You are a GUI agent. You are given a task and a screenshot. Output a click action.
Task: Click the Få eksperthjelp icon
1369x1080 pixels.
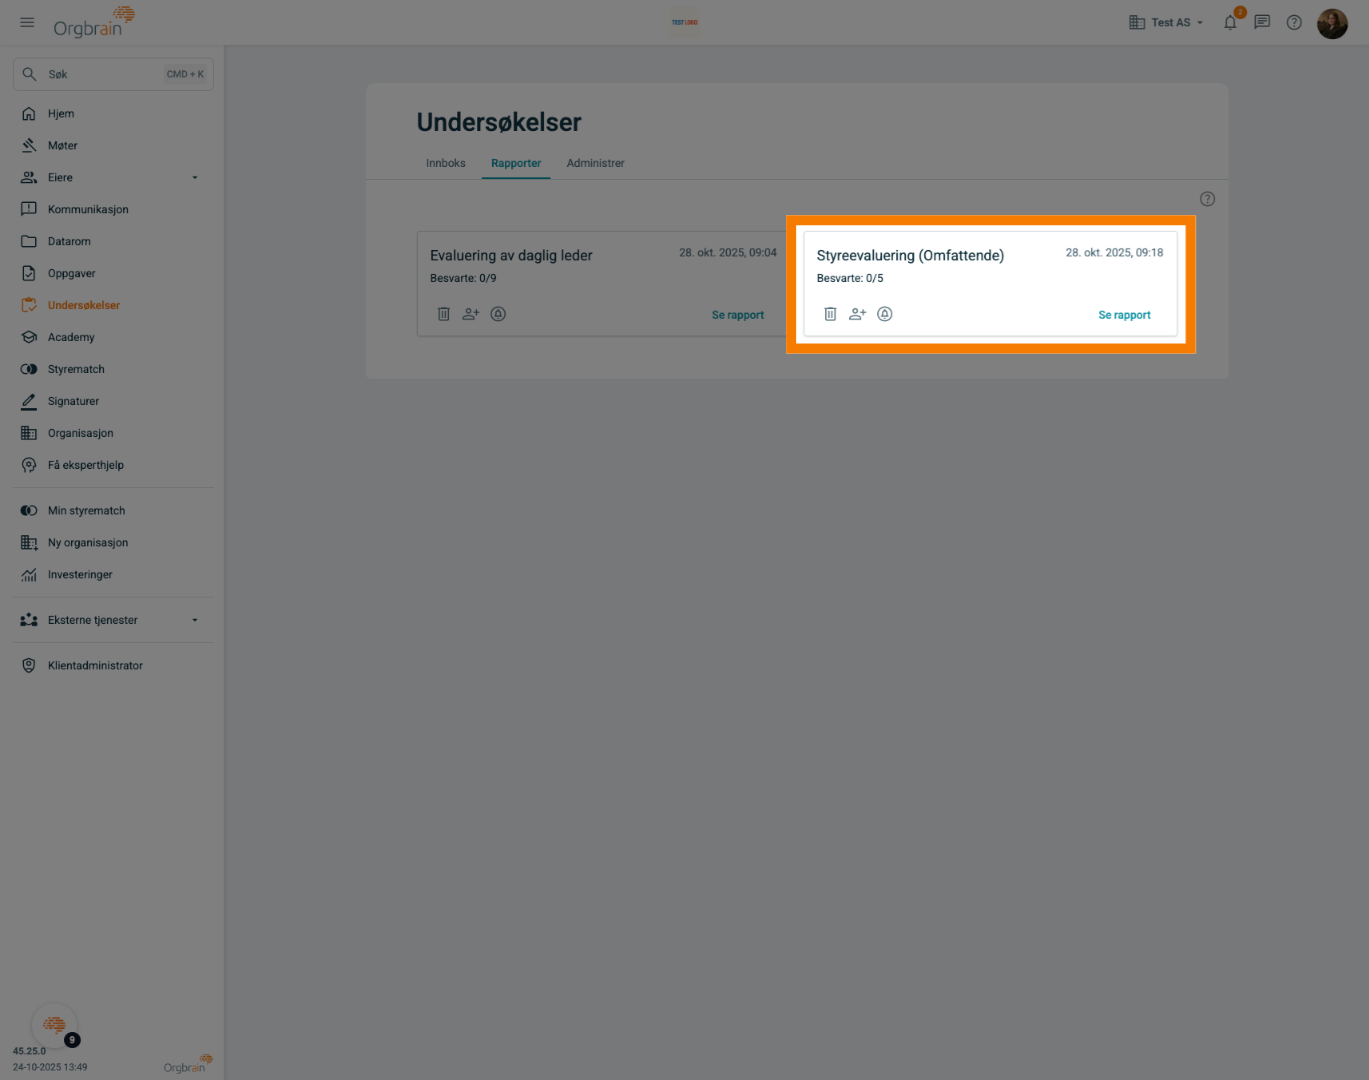click(x=29, y=465)
